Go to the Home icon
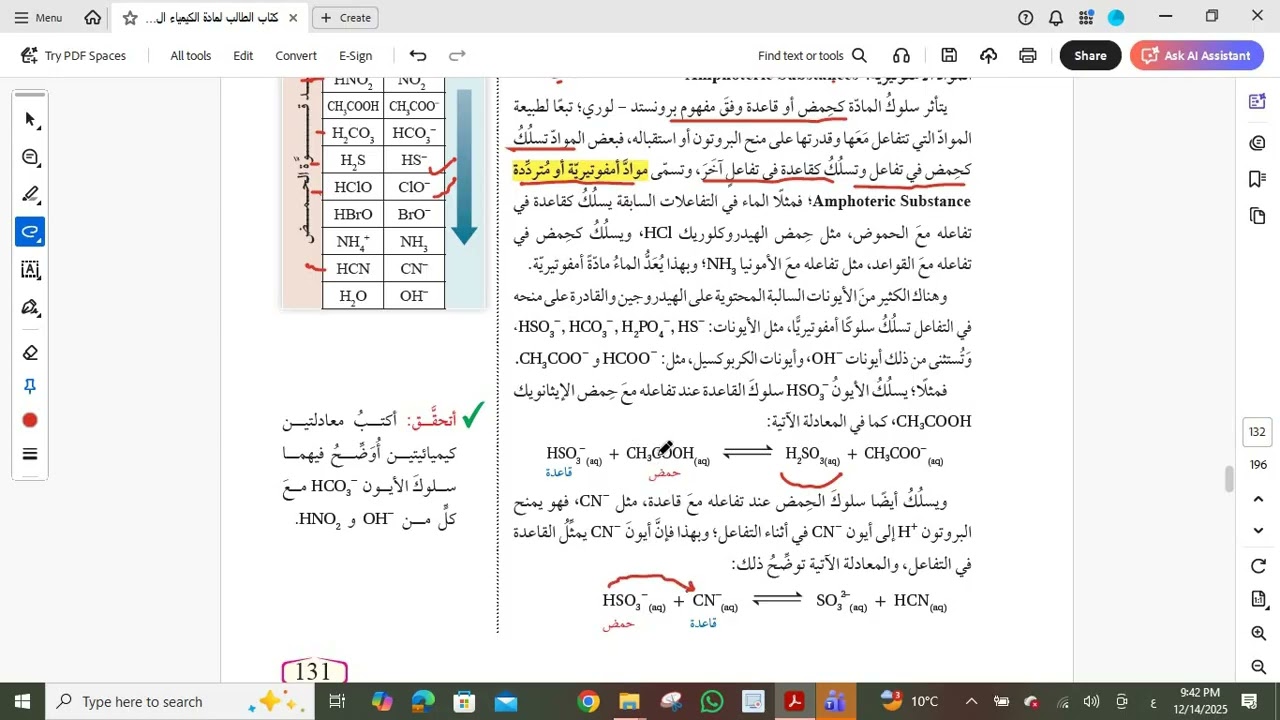The width and height of the screenshot is (1280, 720). pyautogui.click(x=93, y=17)
